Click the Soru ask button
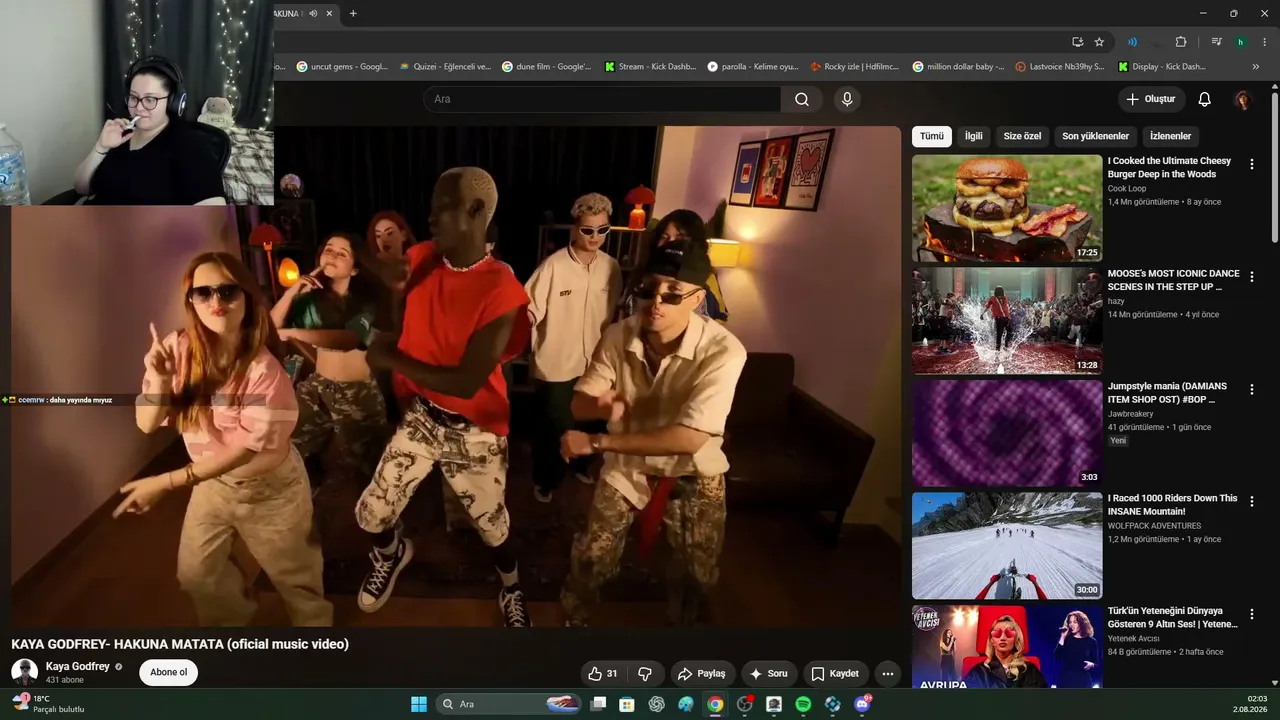This screenshot has height=720, width=1280. (768, 674)
